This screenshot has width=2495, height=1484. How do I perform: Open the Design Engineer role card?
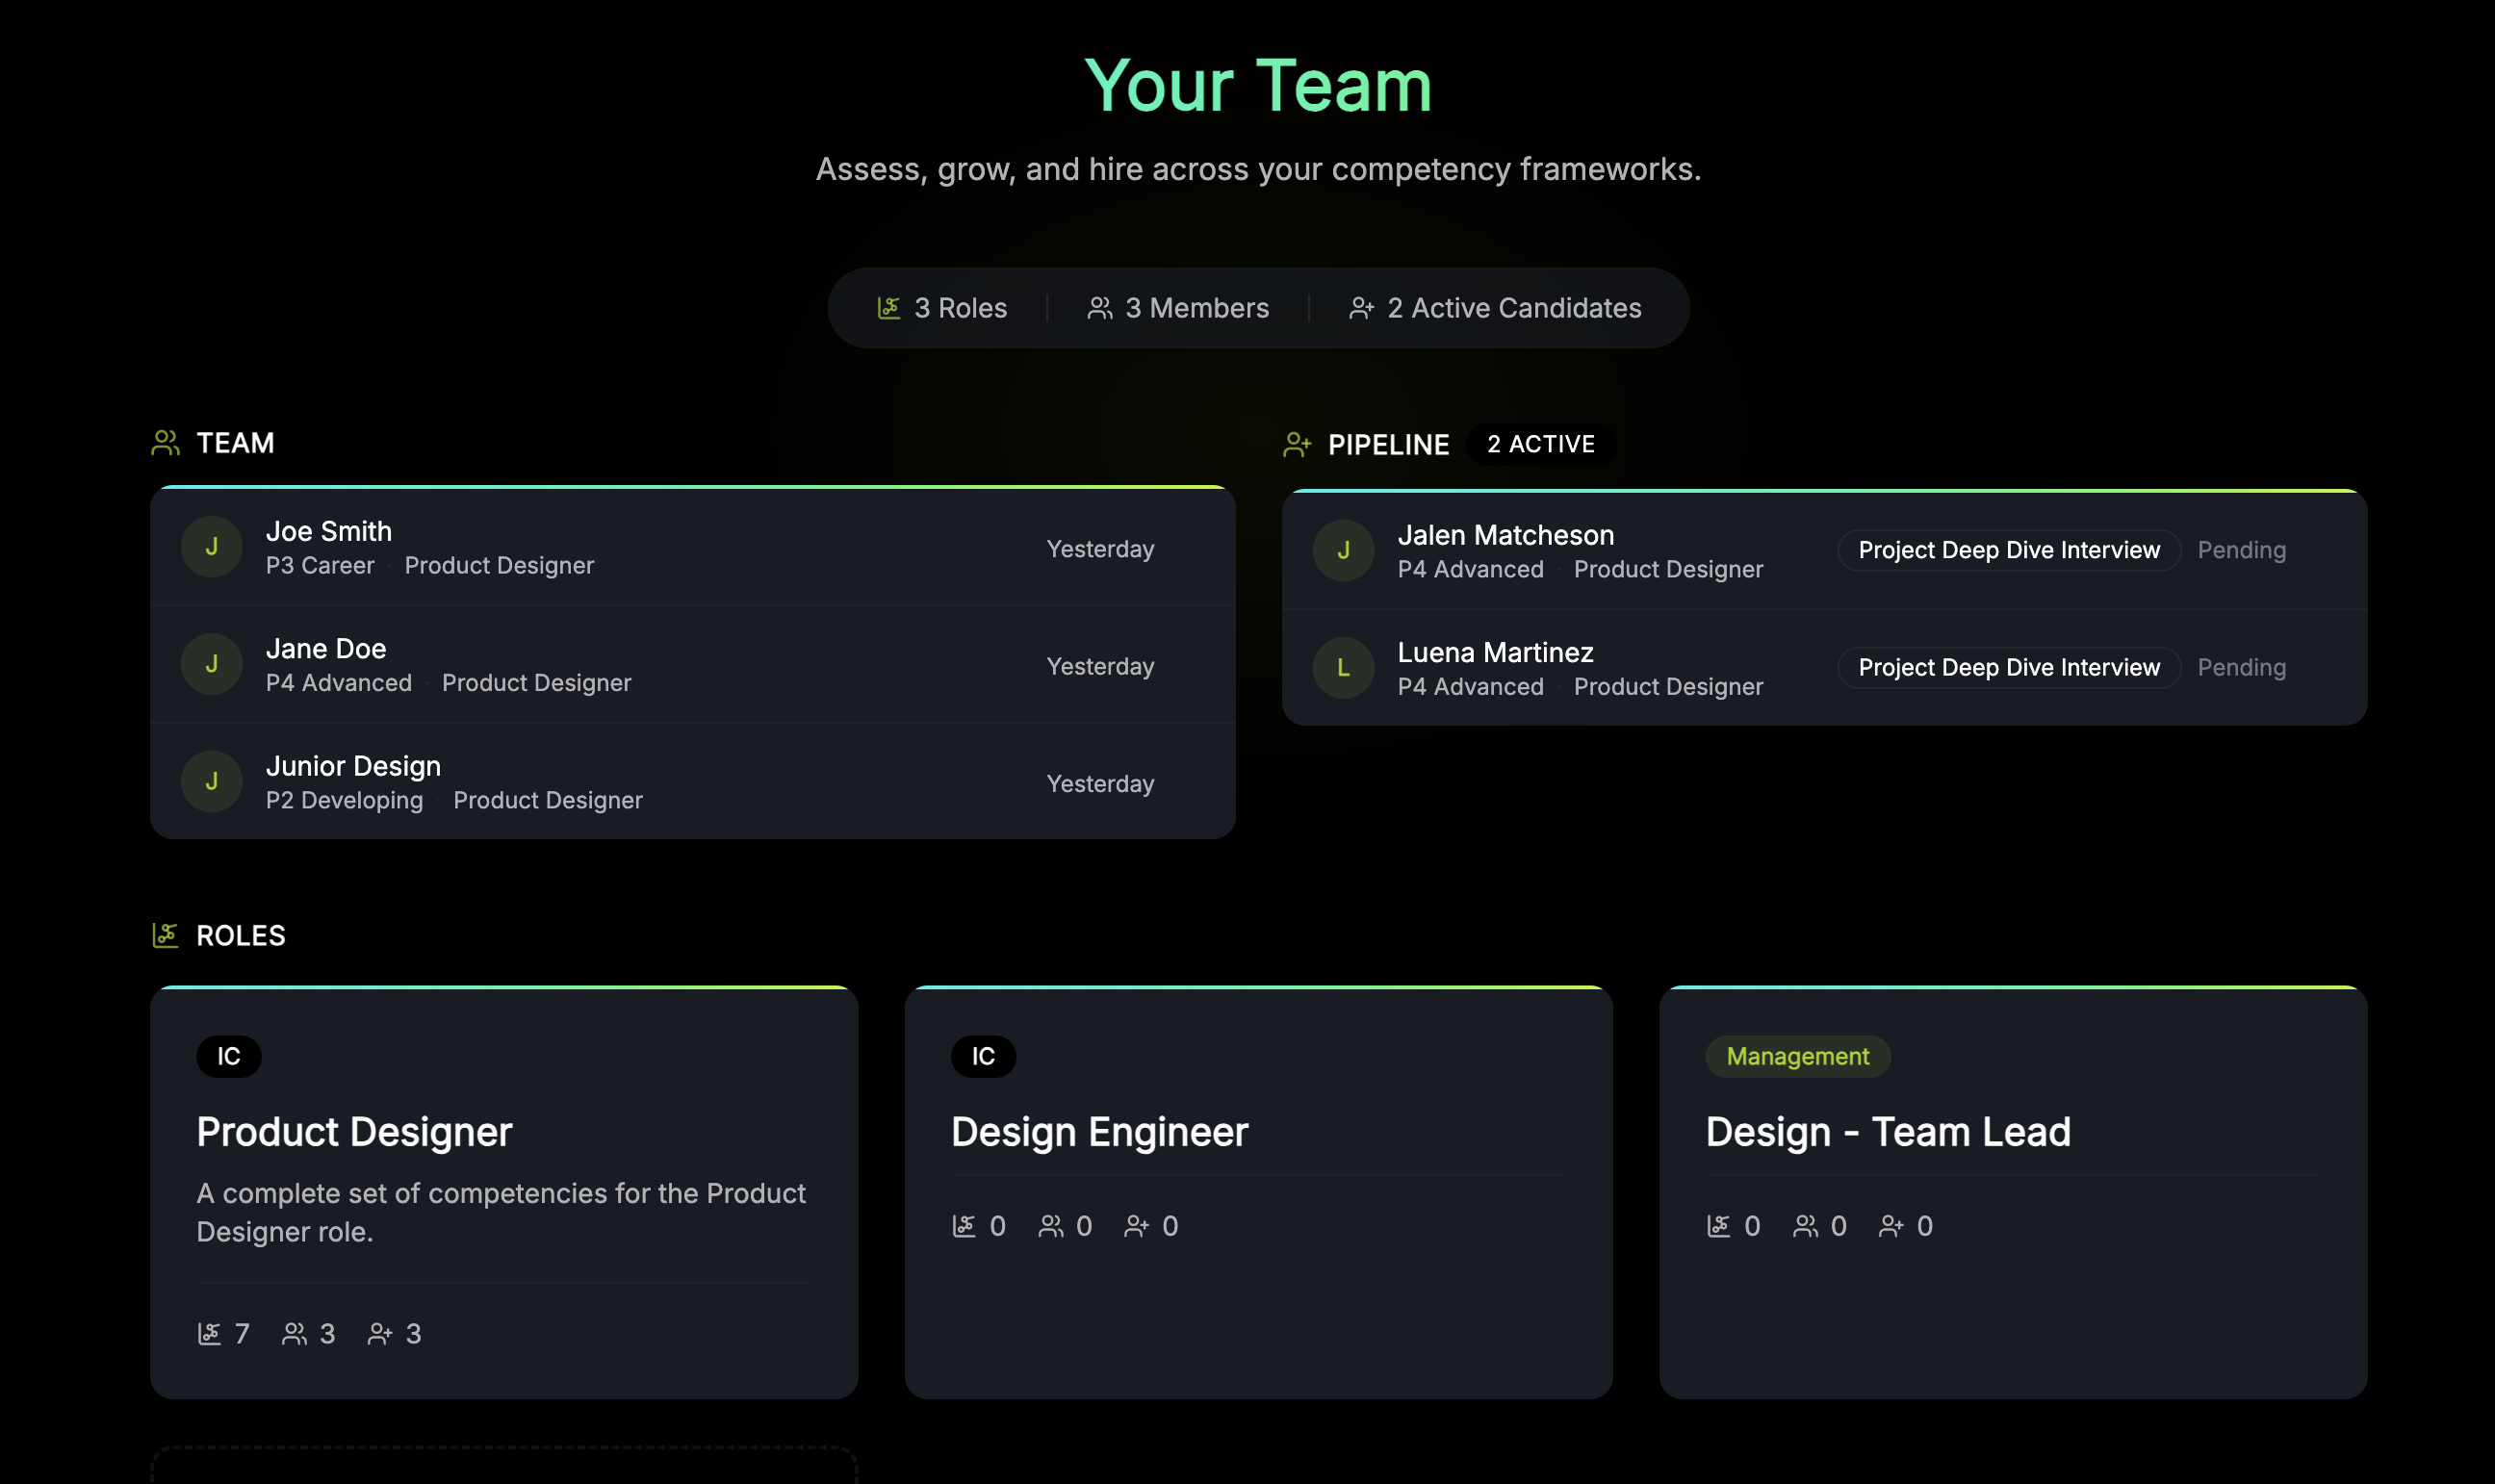(x=1258, y=1192)
